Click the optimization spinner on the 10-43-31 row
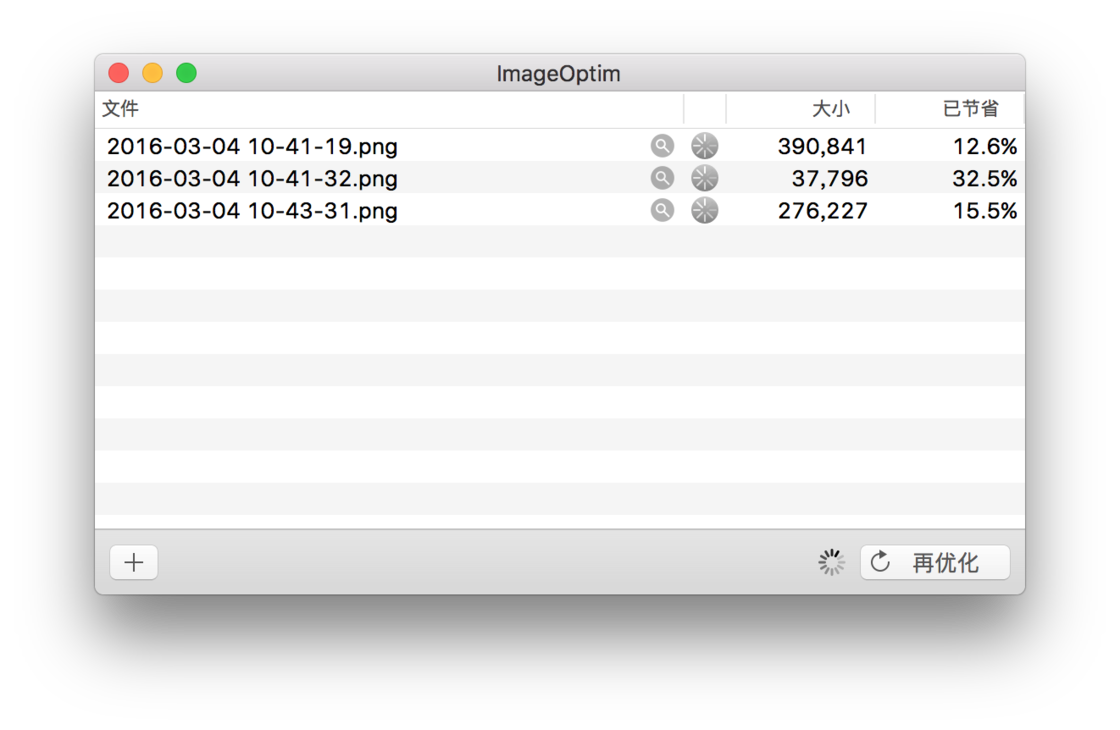The height and width of the screenshot is (730, 1120). 704,210
